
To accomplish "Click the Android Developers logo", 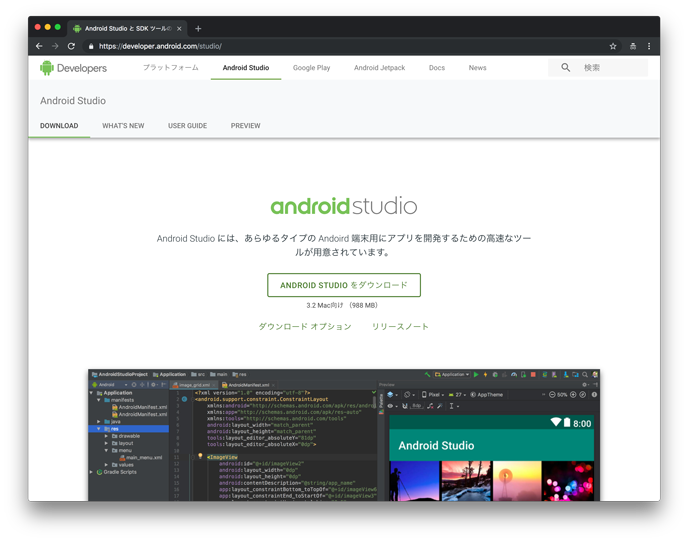I will [x=73, y=68].
